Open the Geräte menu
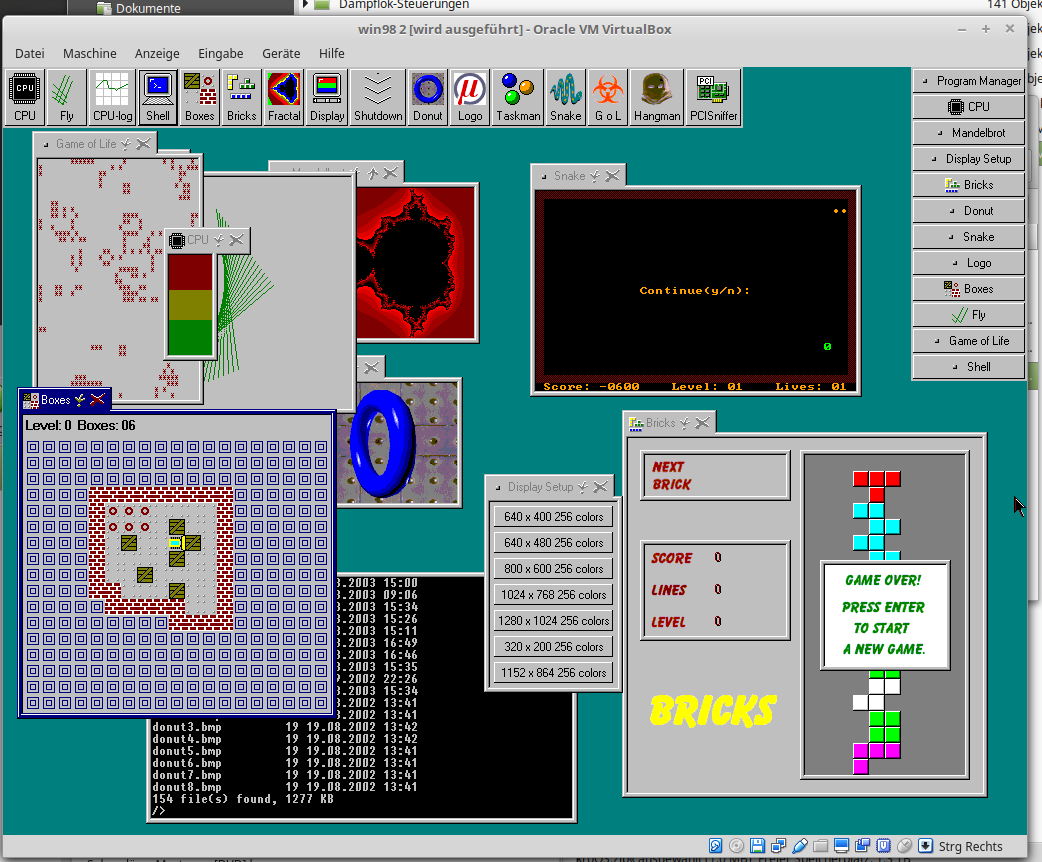Screen dimensions: 1042x862 pyautogui.click(x=281, y=53)
